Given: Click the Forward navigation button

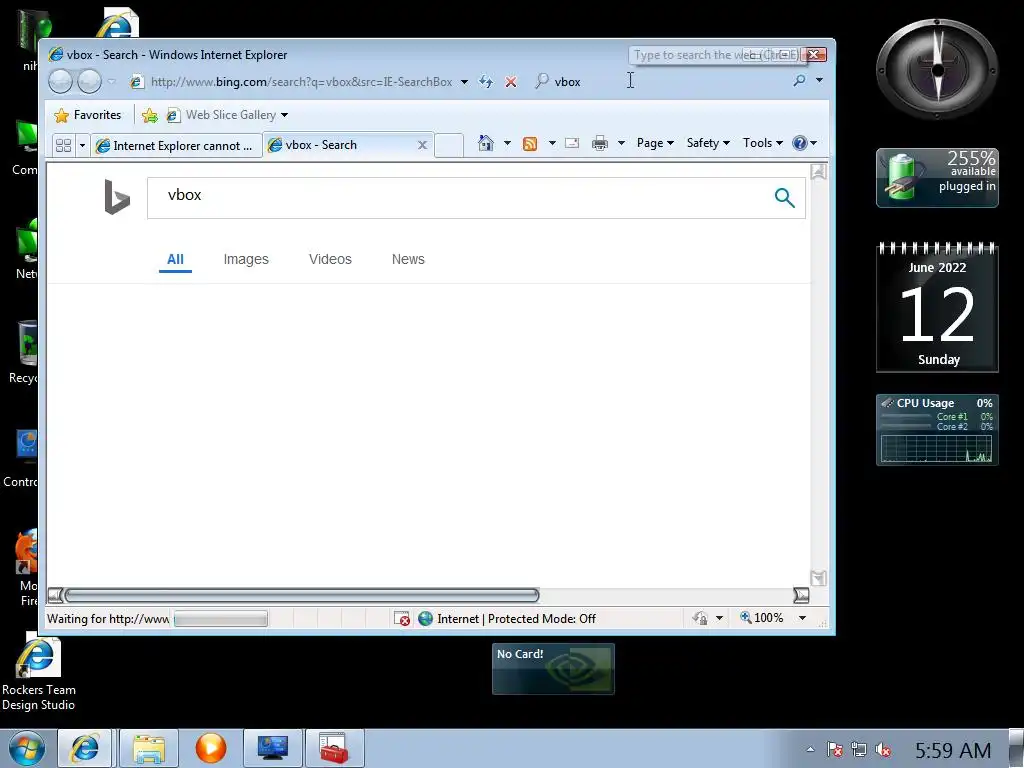Looking at the screenshot, I should (89, 82).
